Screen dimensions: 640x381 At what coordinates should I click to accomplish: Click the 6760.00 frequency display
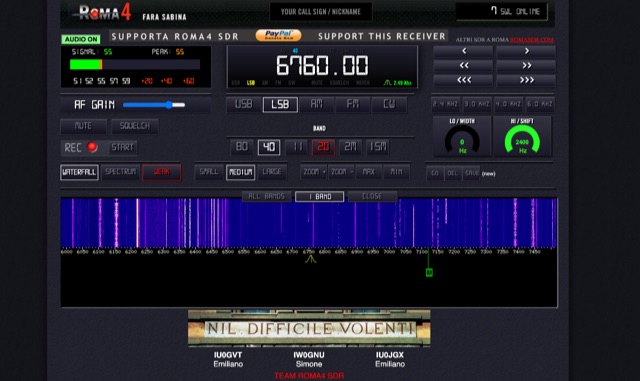pyautogui.click(x=322, y=65)
